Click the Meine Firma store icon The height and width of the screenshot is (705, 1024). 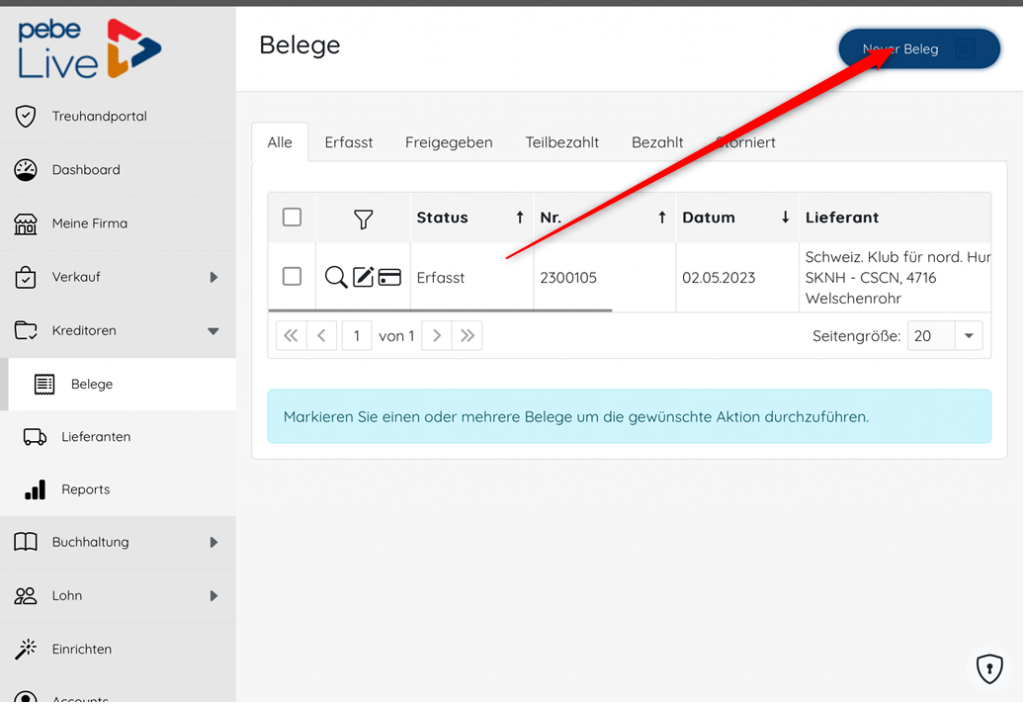[25, 223]
